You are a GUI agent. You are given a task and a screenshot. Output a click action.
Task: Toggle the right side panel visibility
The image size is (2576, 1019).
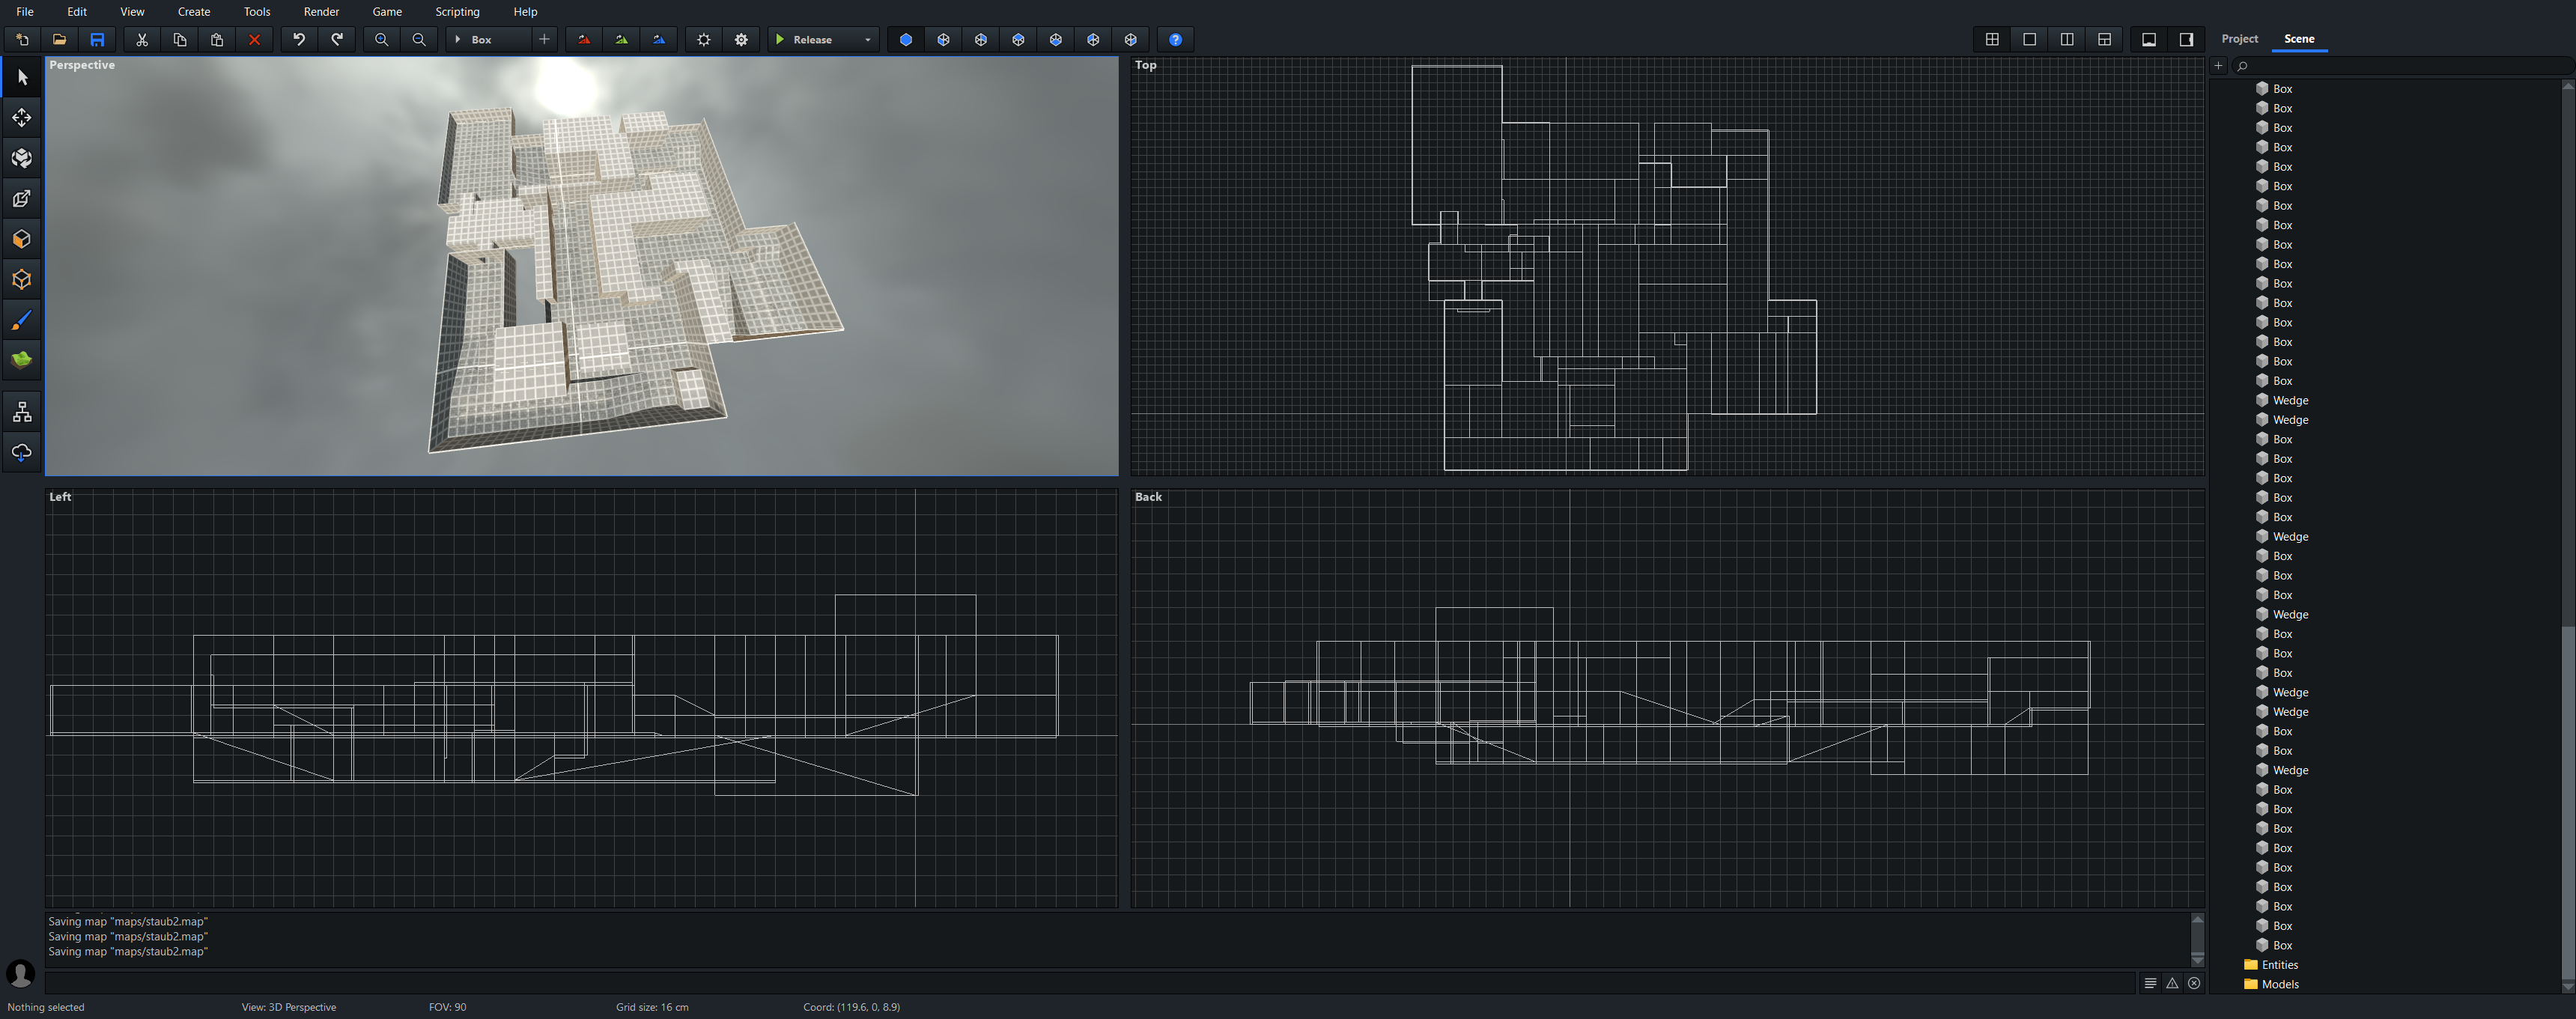pos(2186,40)
